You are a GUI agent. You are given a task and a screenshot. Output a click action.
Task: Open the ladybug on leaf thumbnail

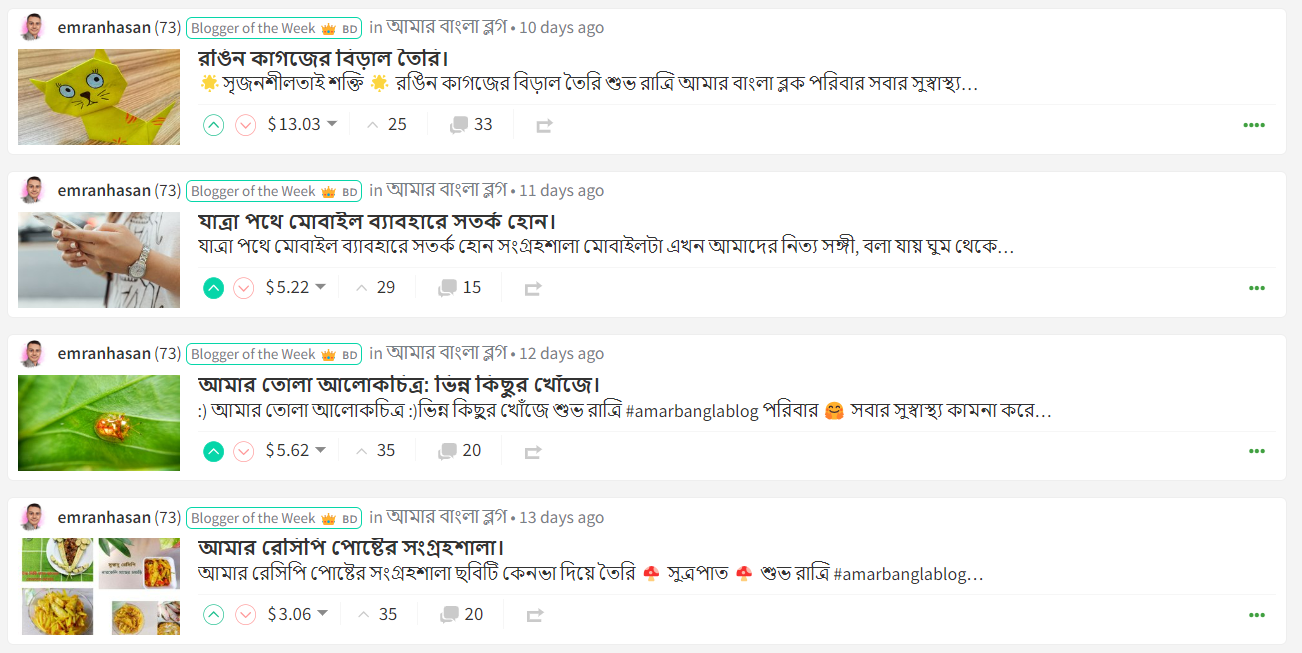tap(99, 423)
